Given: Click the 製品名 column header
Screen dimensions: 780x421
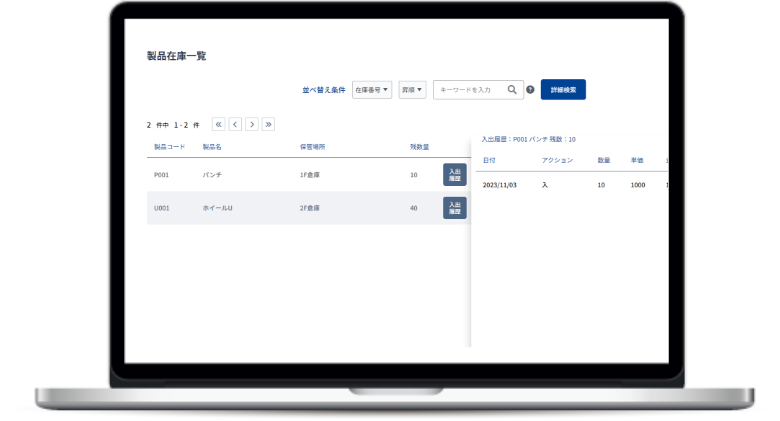Looking at the screenshot, I should coord(212,147).
